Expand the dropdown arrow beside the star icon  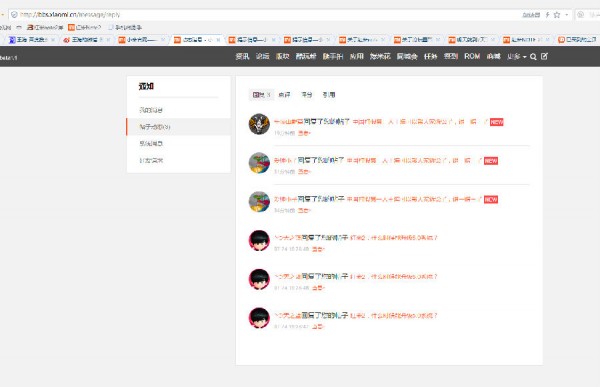click(x=567, y=15)
